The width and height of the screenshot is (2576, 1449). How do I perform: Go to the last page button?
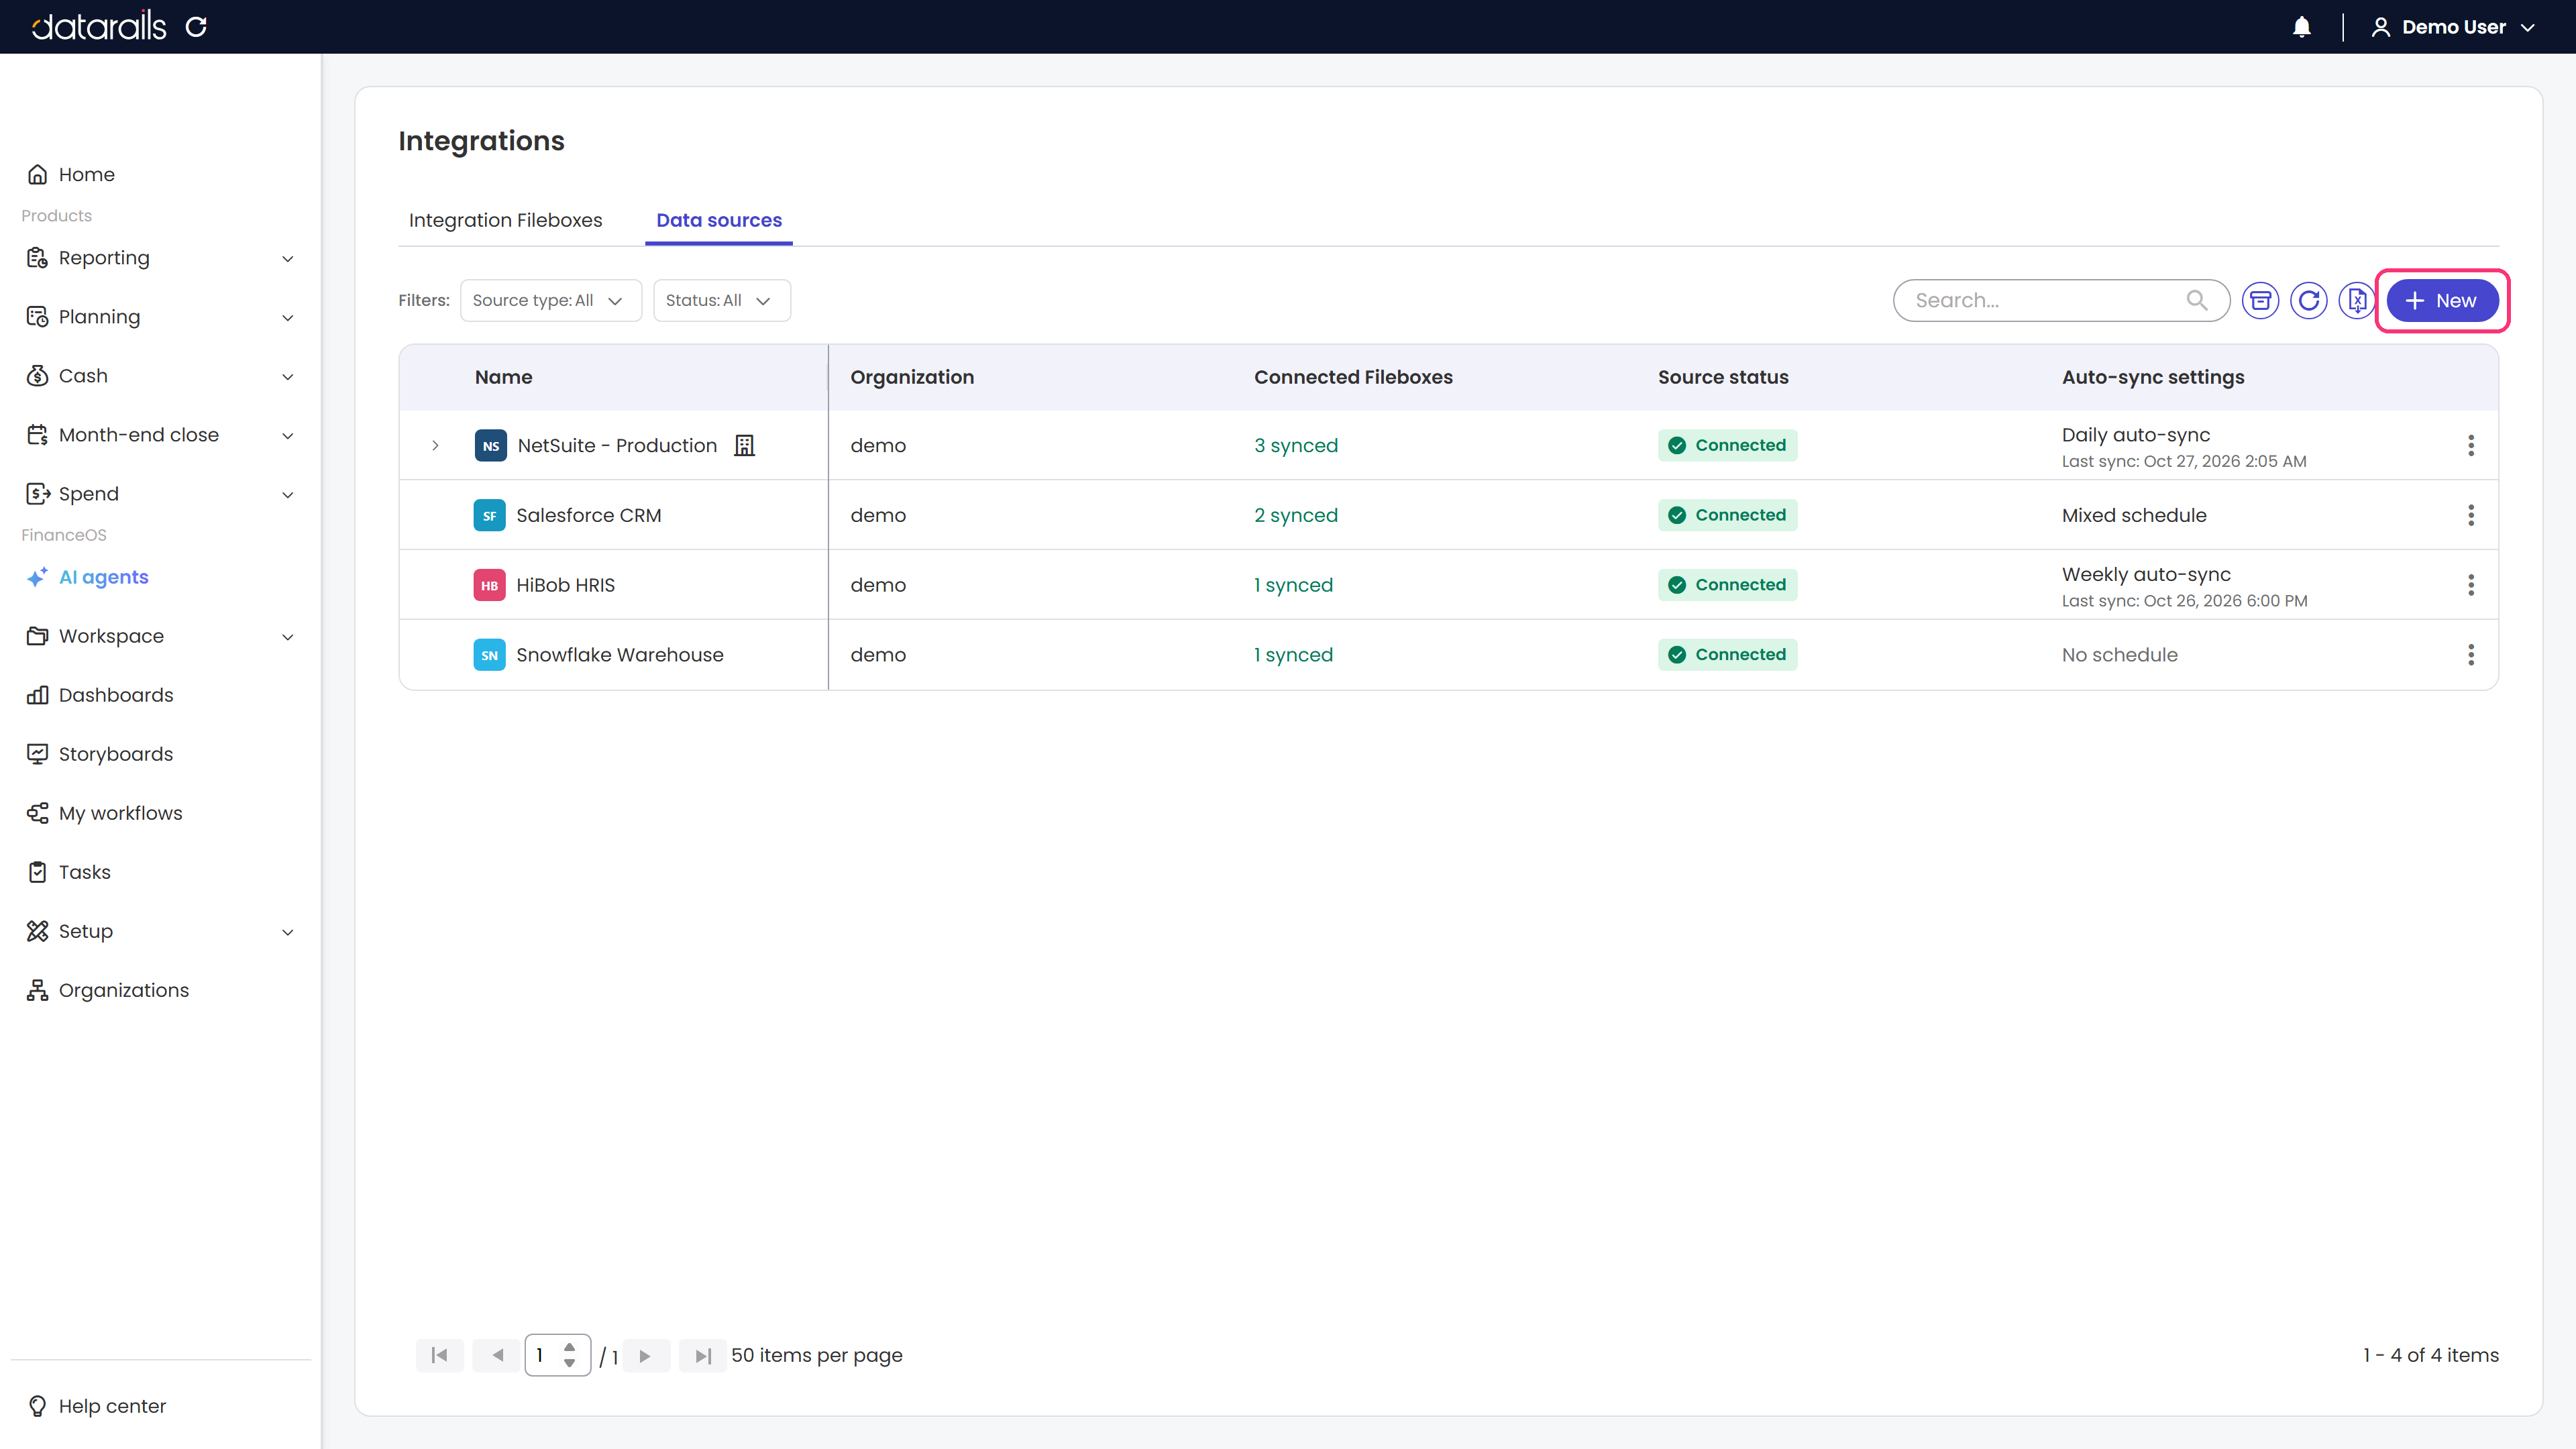point(703,1356)
